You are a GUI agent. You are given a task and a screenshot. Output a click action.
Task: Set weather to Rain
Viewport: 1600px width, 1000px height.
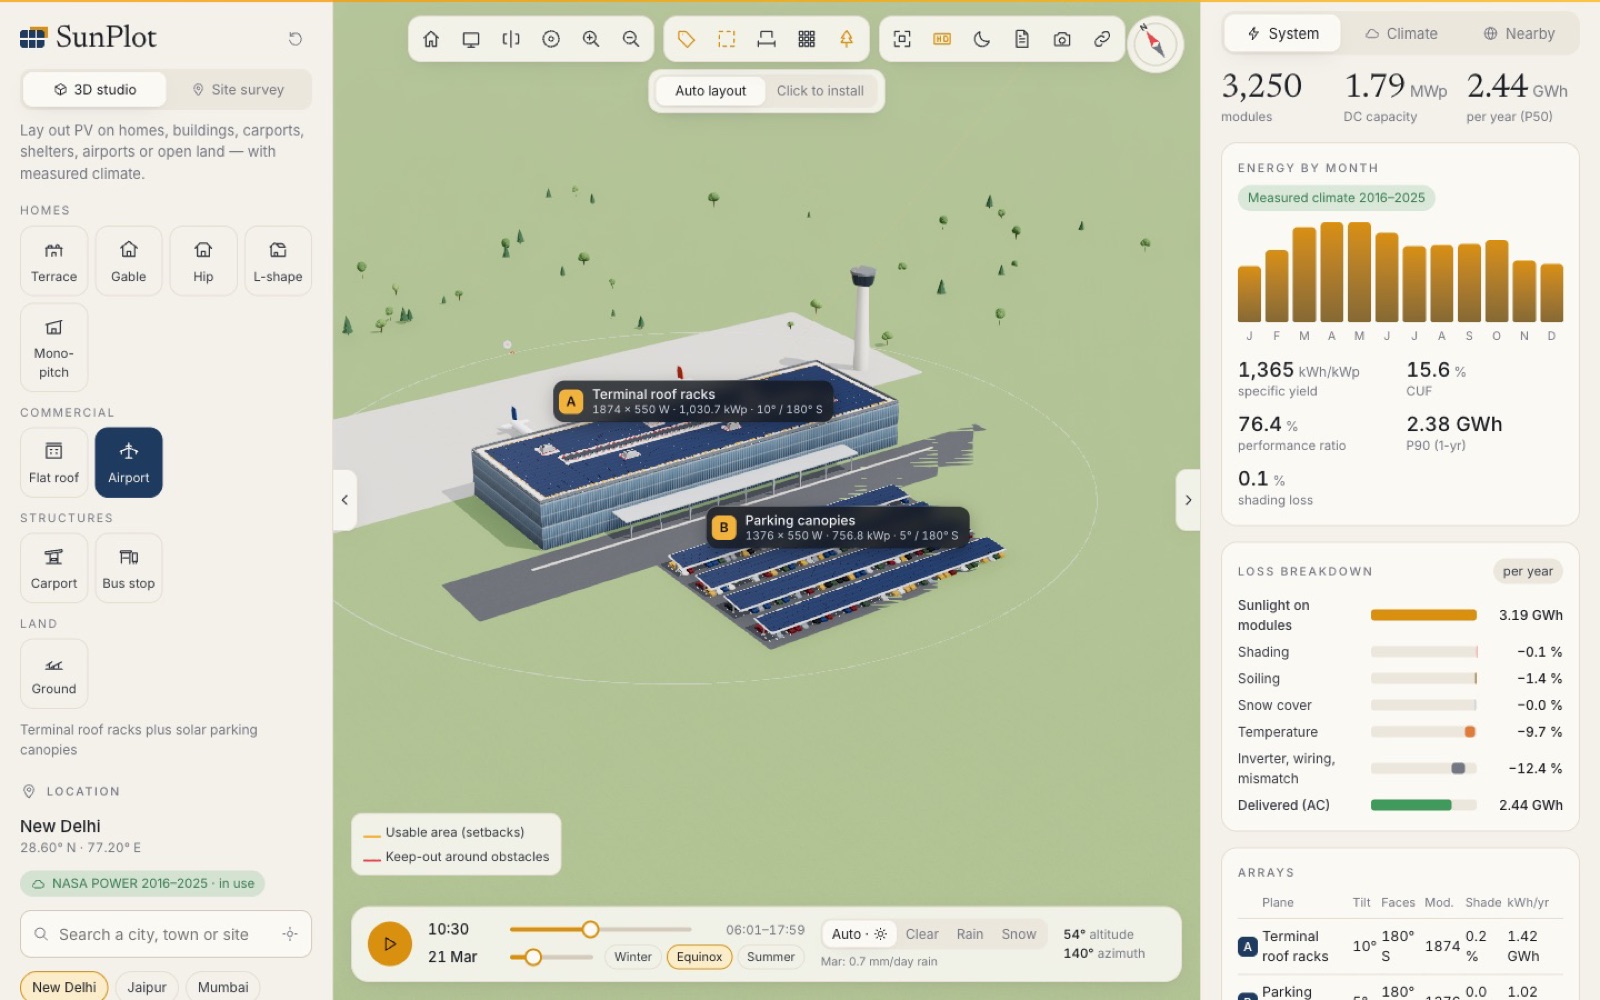tap(969, 934)
